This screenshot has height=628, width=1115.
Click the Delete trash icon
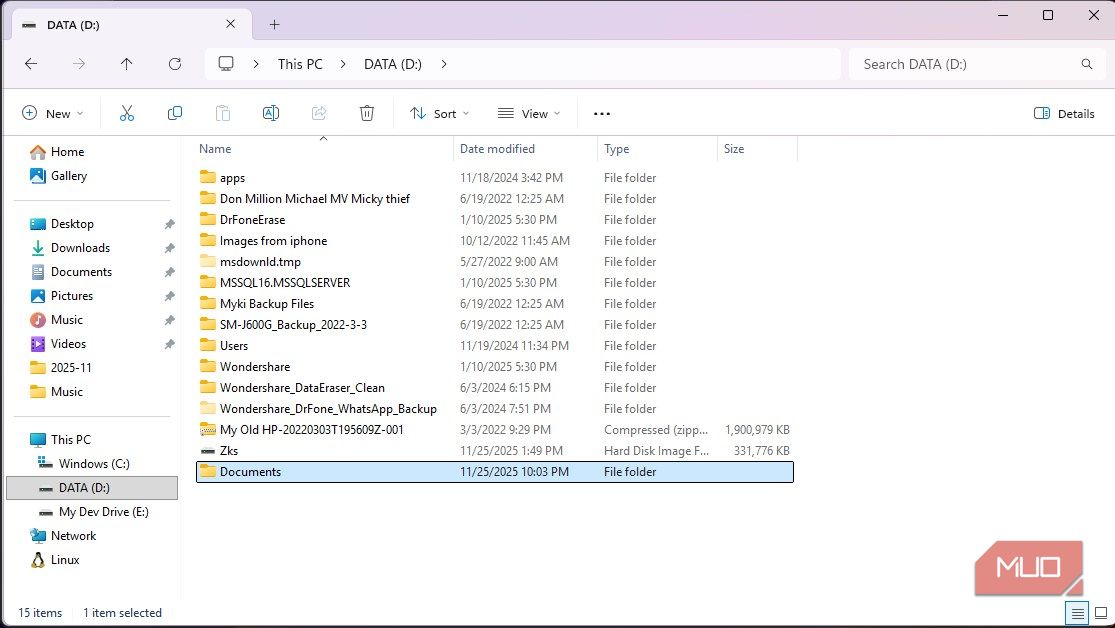tap(367, 113)
